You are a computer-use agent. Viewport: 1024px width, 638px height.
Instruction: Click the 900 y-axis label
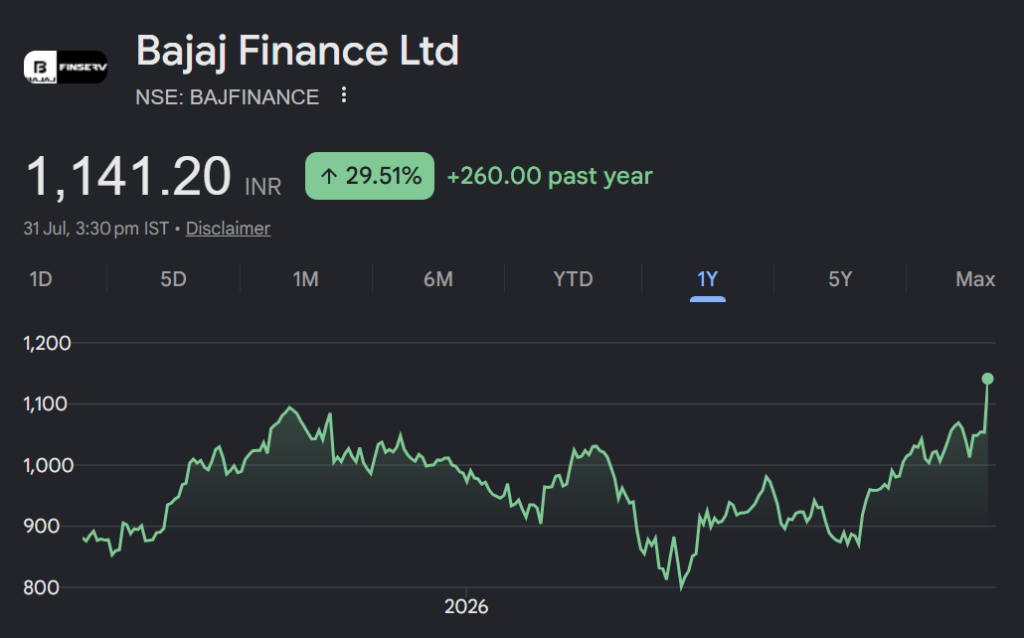coord(42,526)
